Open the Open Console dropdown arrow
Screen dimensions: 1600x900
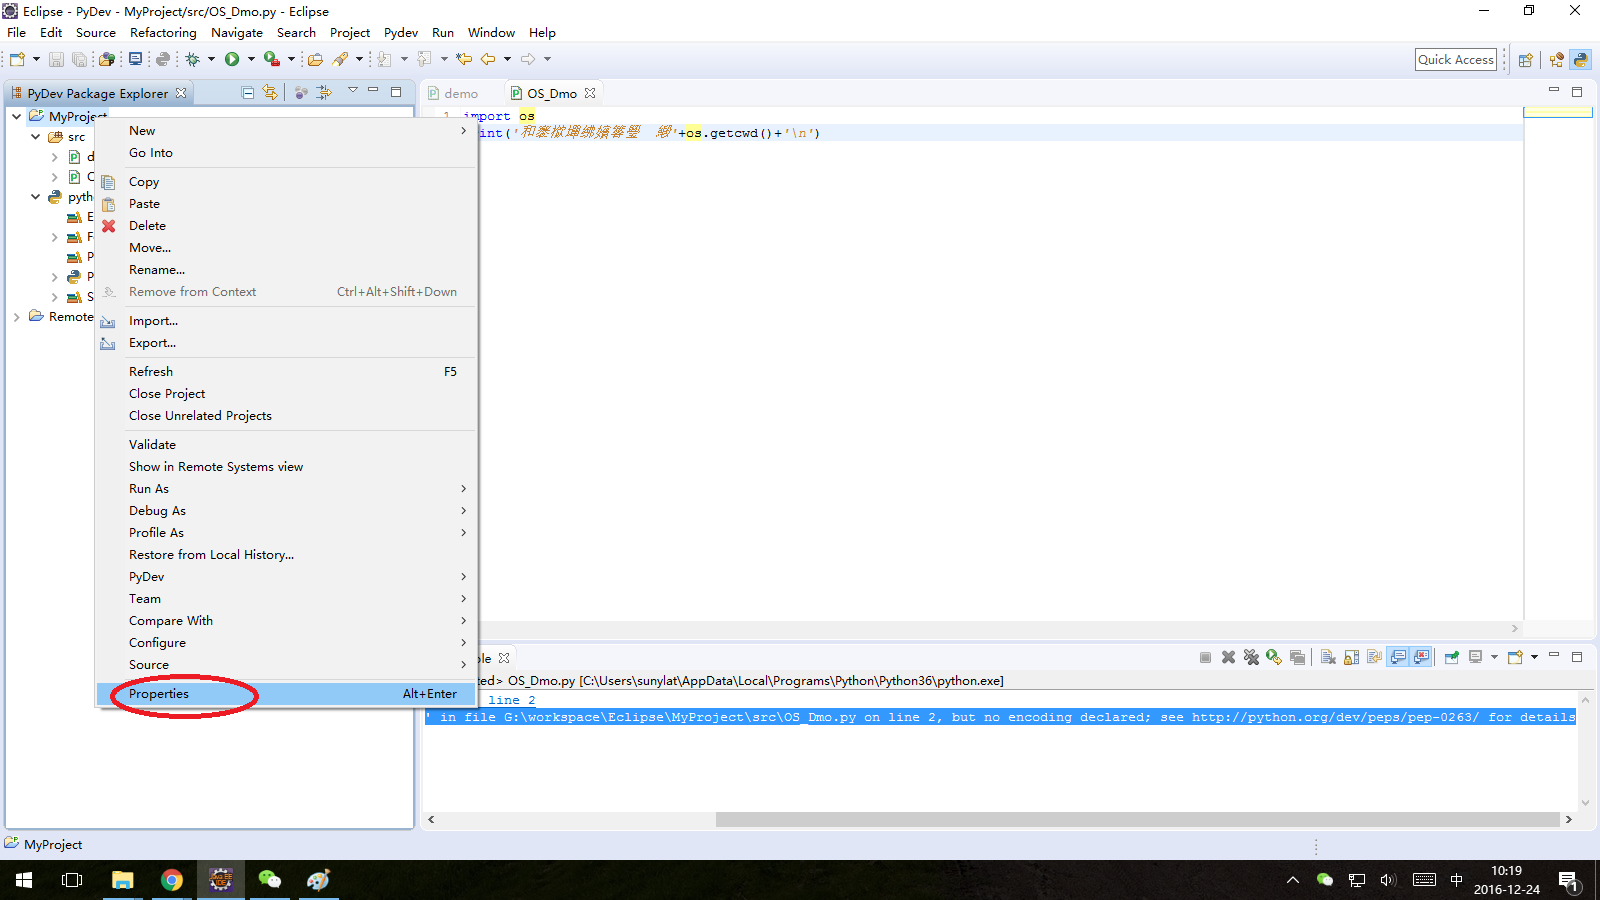click(x=1534, y=657)
